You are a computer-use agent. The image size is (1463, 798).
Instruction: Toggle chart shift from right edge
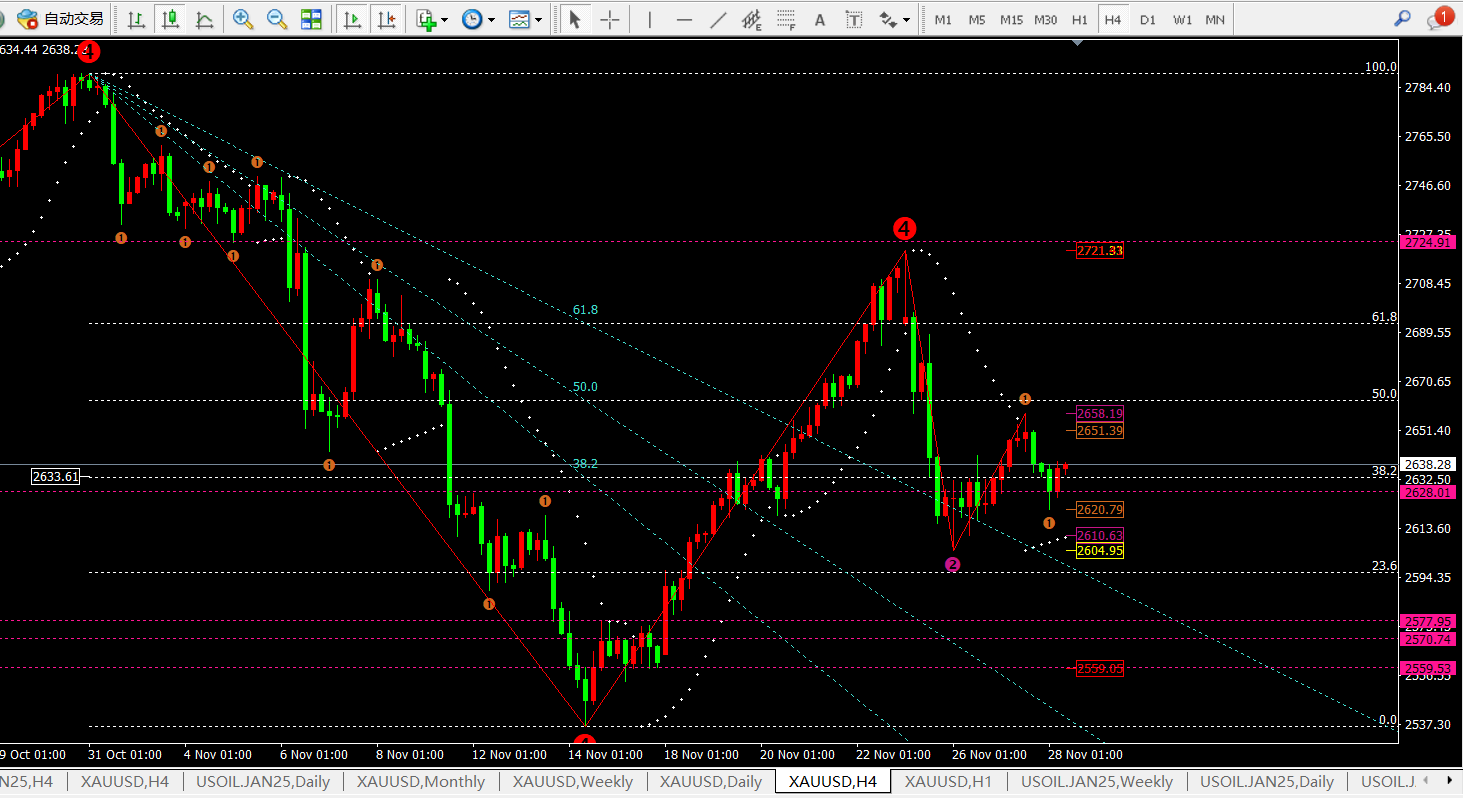coord(385,19)
